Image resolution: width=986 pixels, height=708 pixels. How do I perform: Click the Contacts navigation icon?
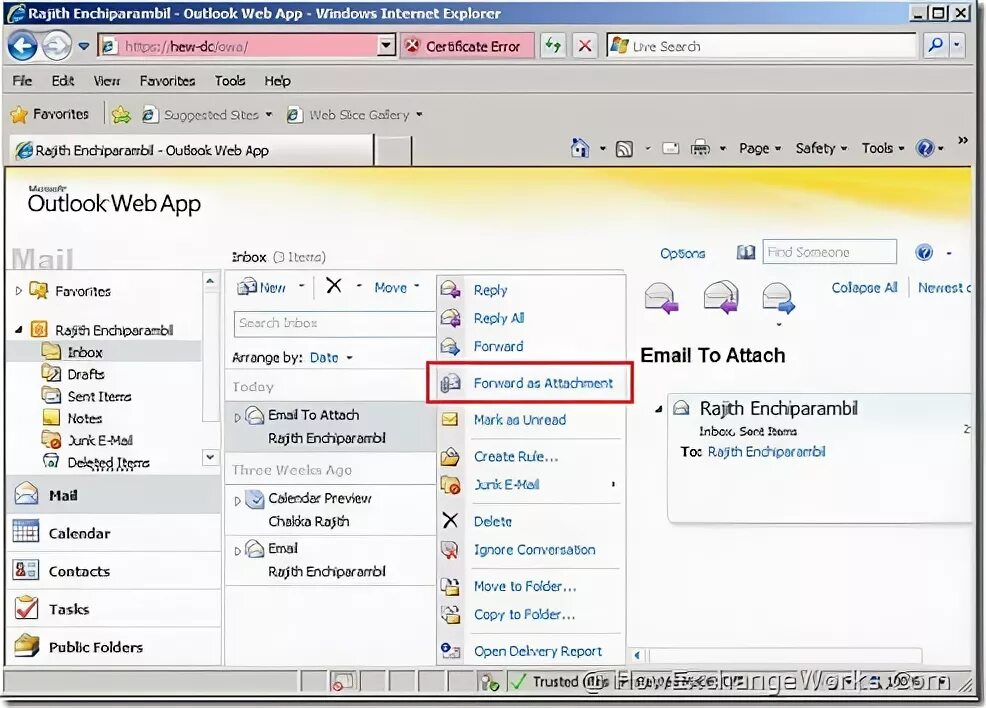(26, 570)
